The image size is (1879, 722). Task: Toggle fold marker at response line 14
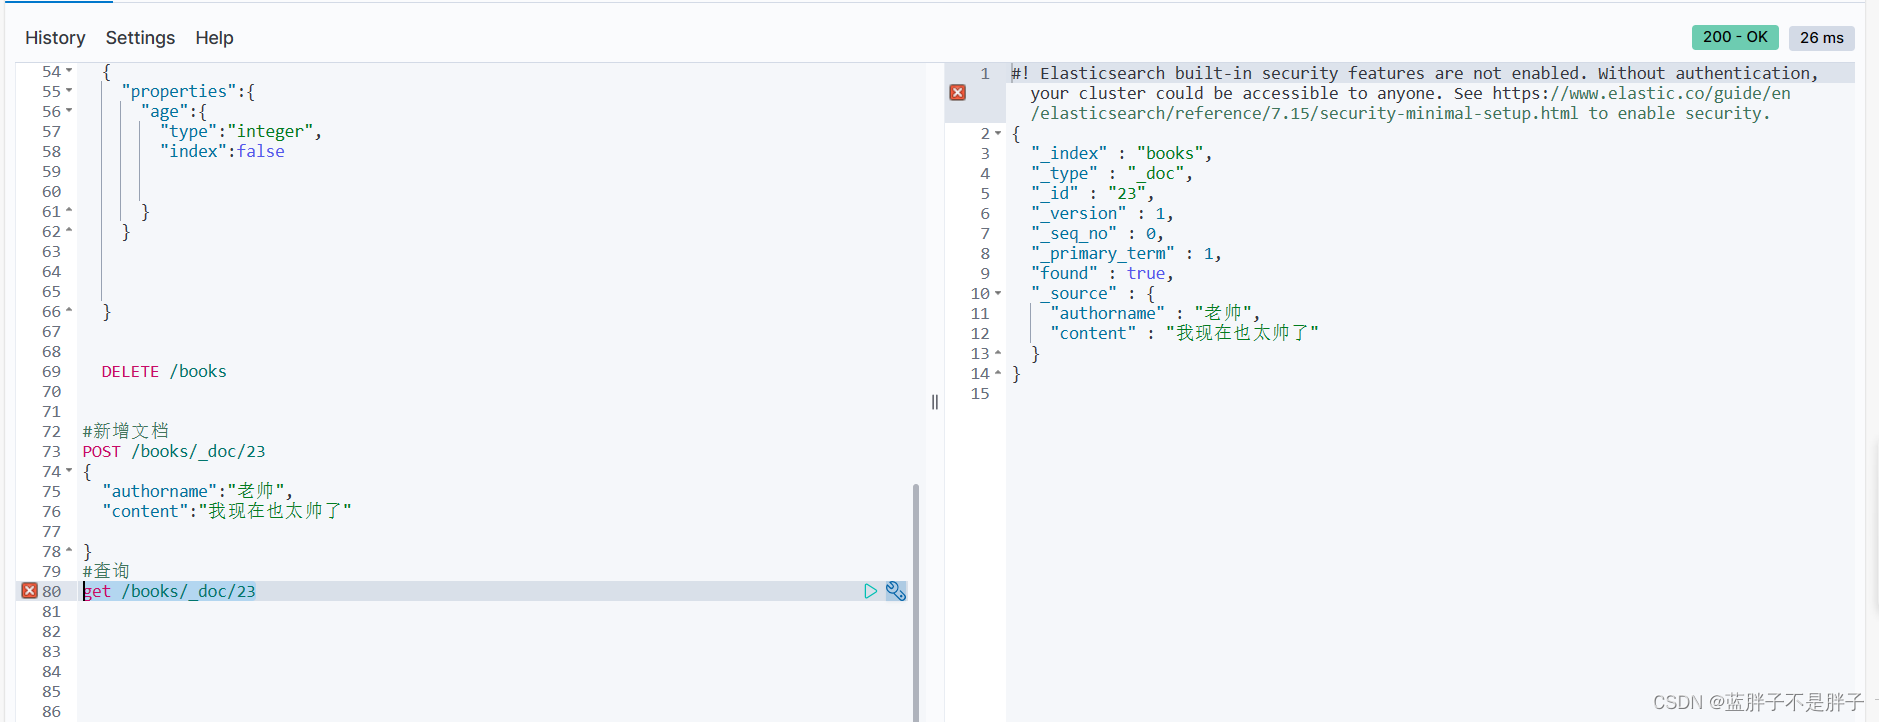tap(998, 373)
